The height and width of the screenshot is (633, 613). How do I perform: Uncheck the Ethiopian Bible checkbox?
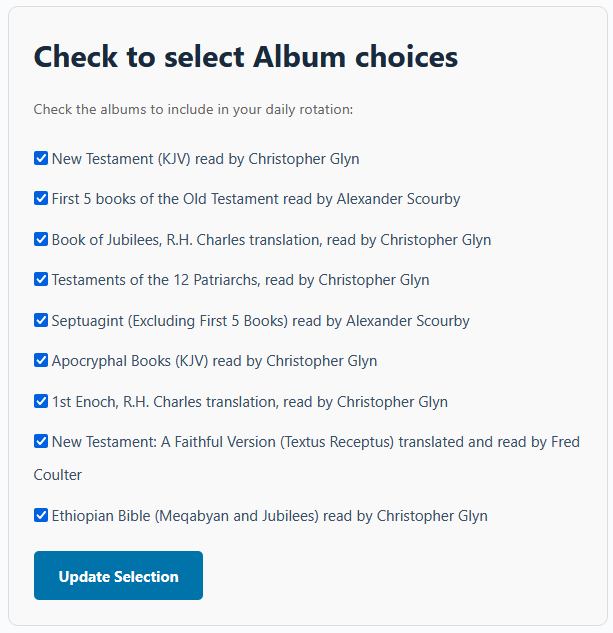pos(41,516)
